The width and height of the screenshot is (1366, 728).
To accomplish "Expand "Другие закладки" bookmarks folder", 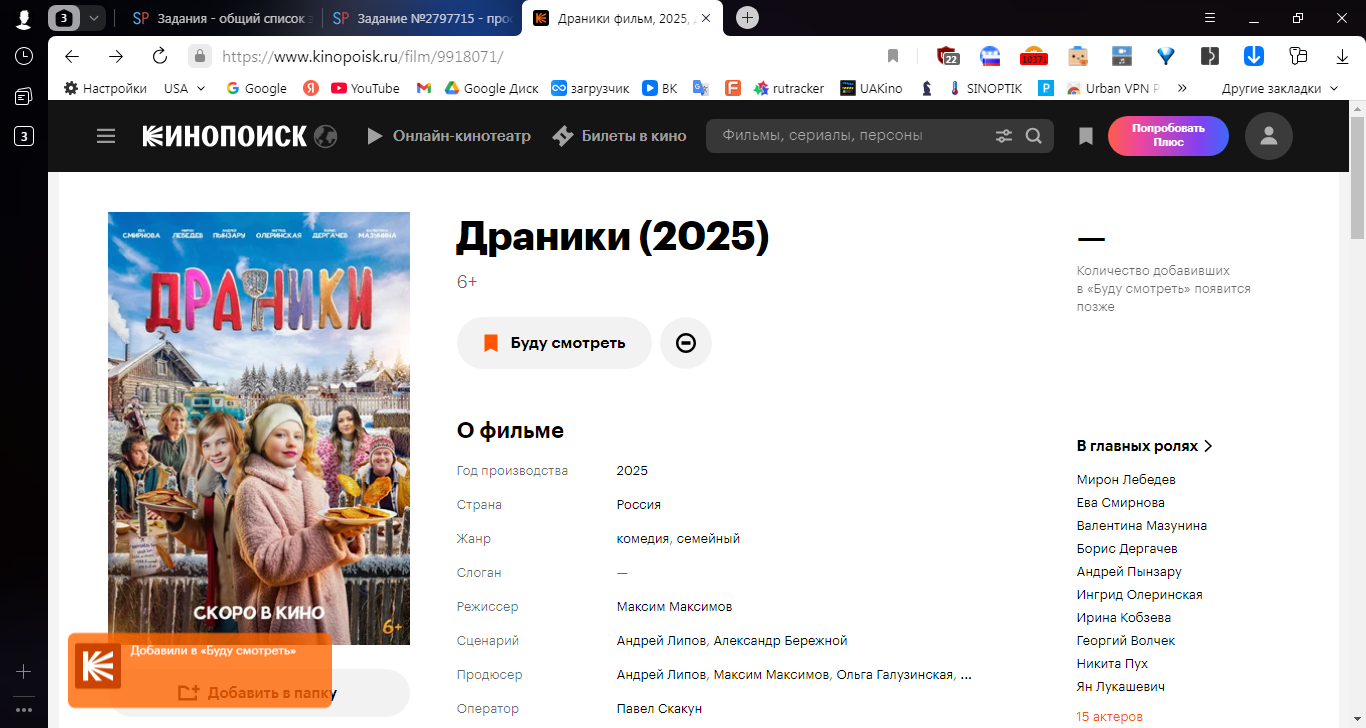I will pos(1279,88).
